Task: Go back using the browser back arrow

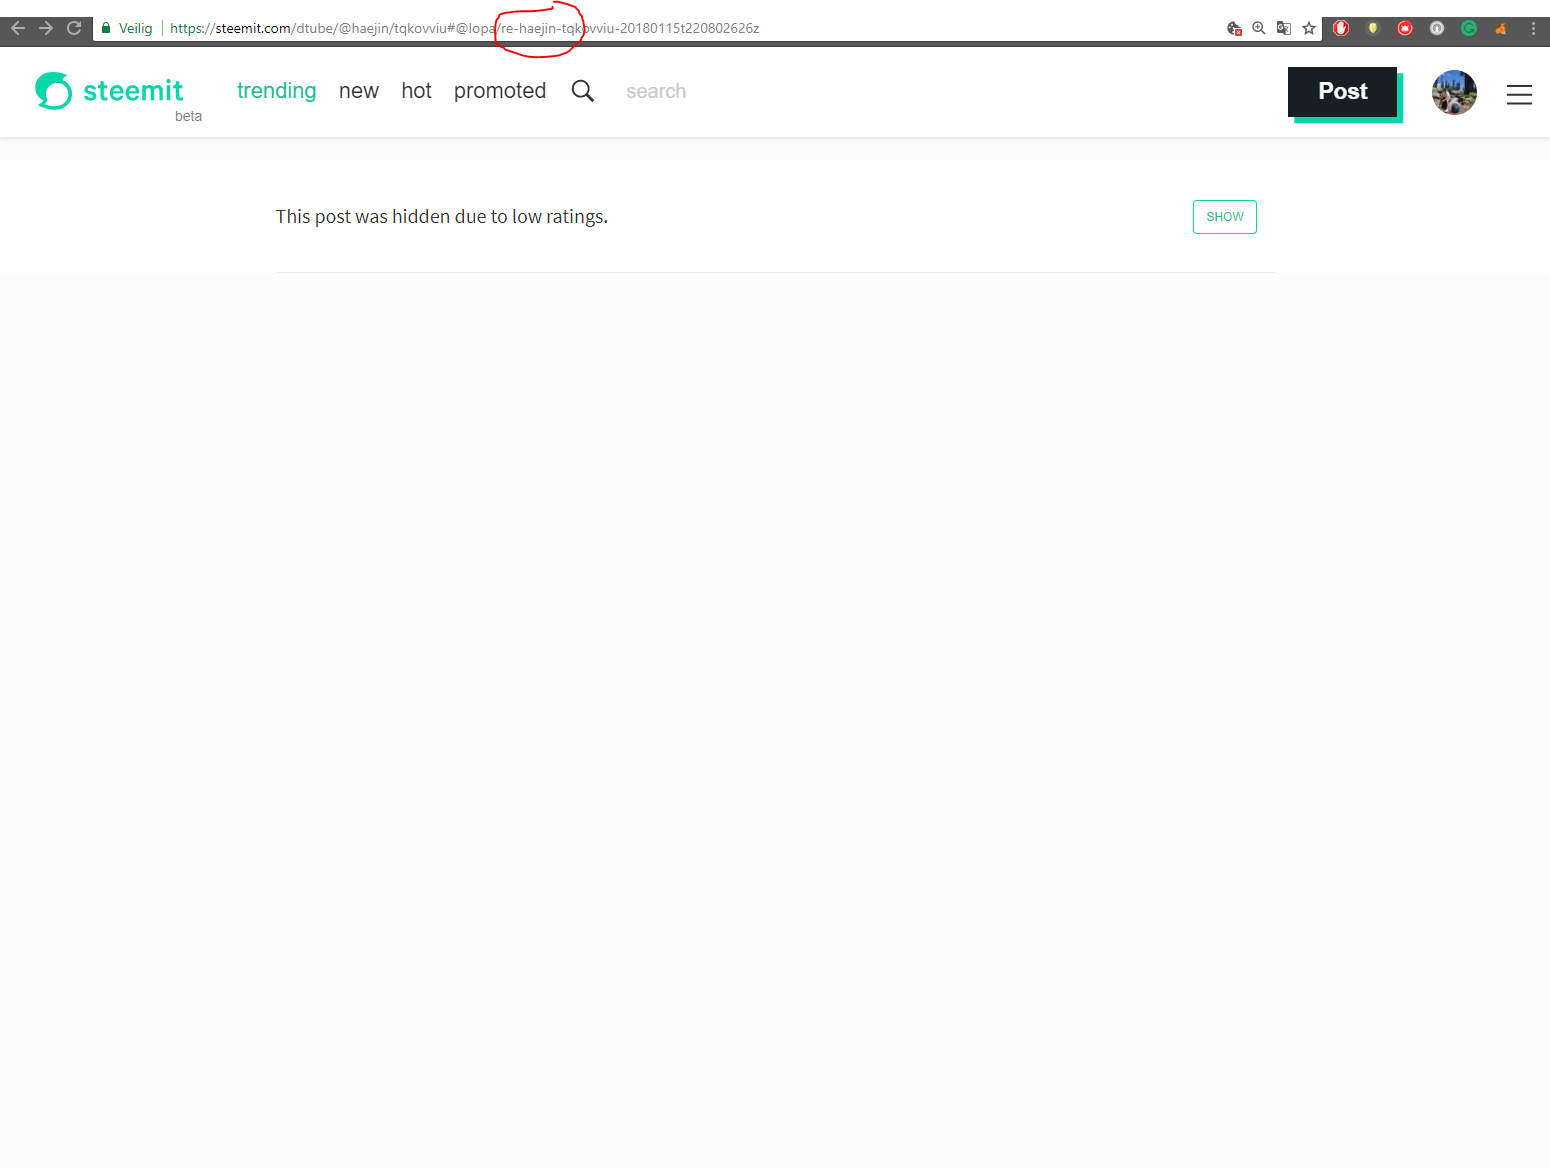Action: click(17, 28)
